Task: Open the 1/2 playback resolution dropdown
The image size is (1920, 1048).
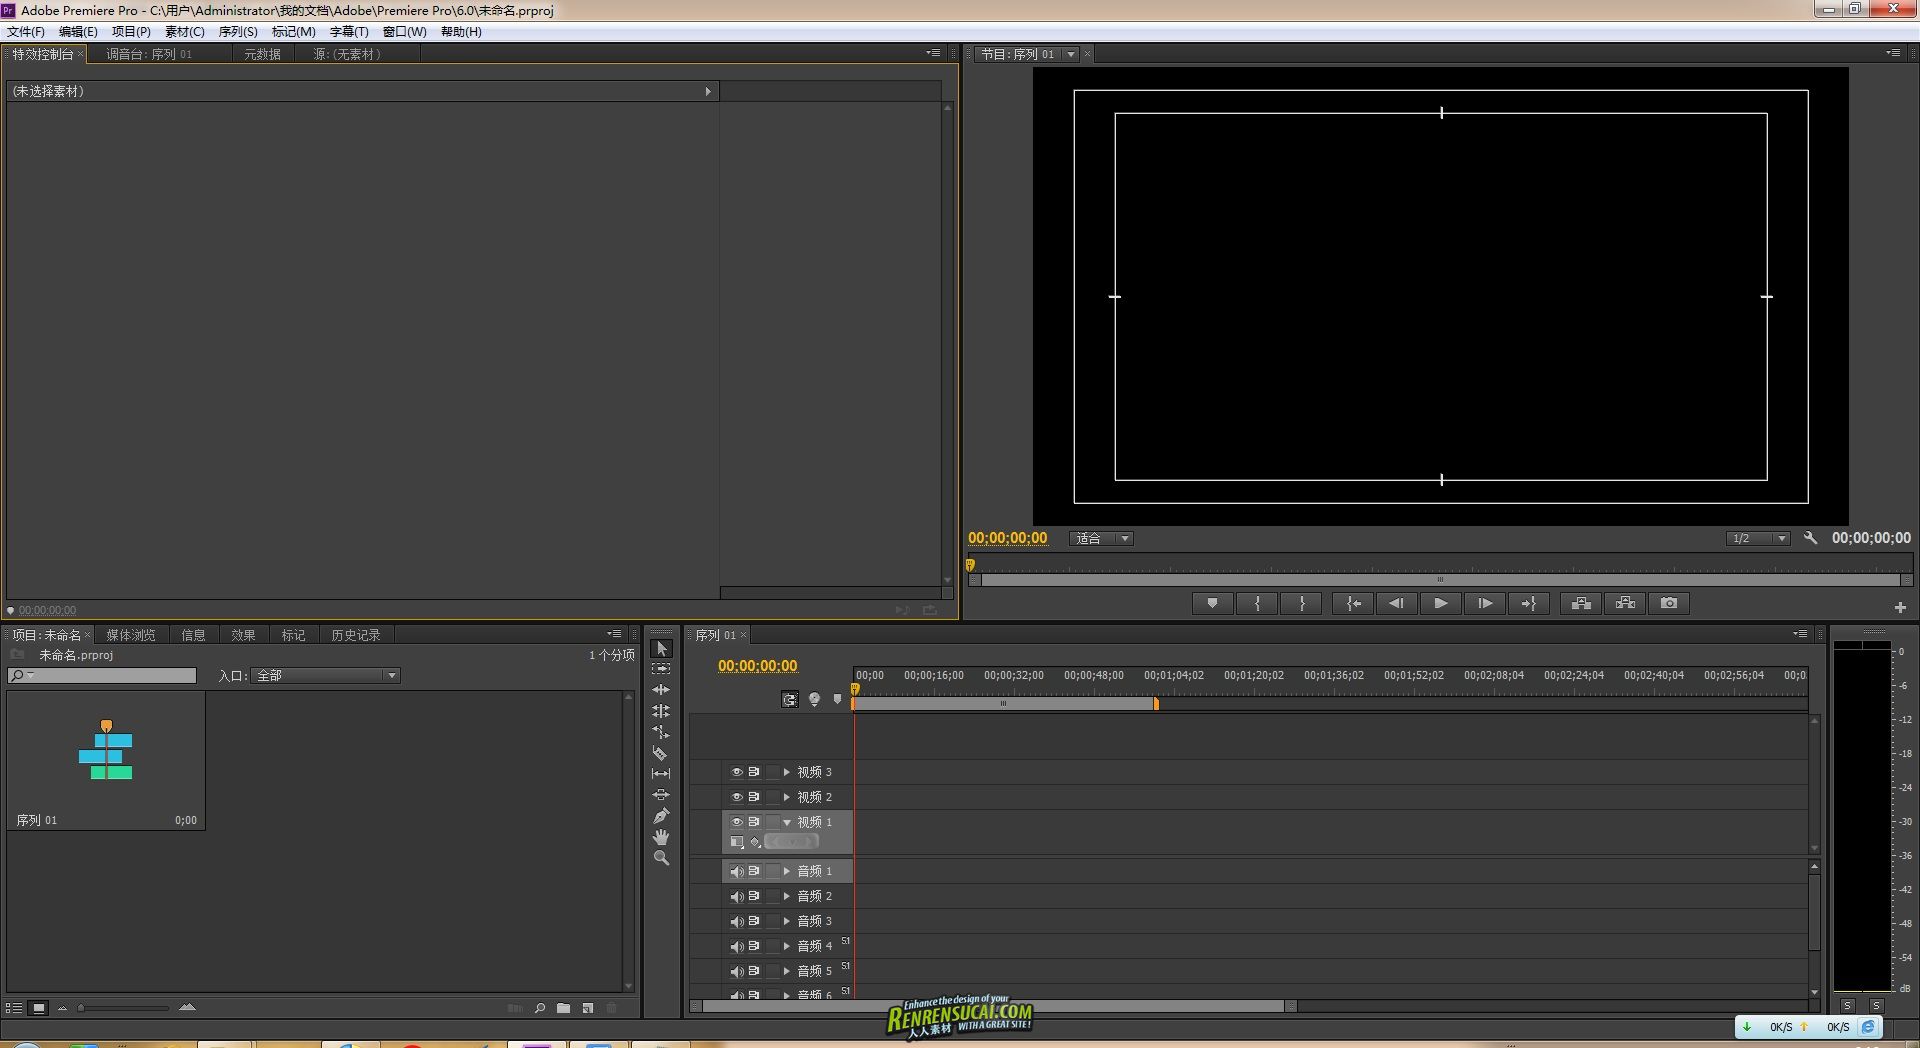Action: pos(1757,538)
